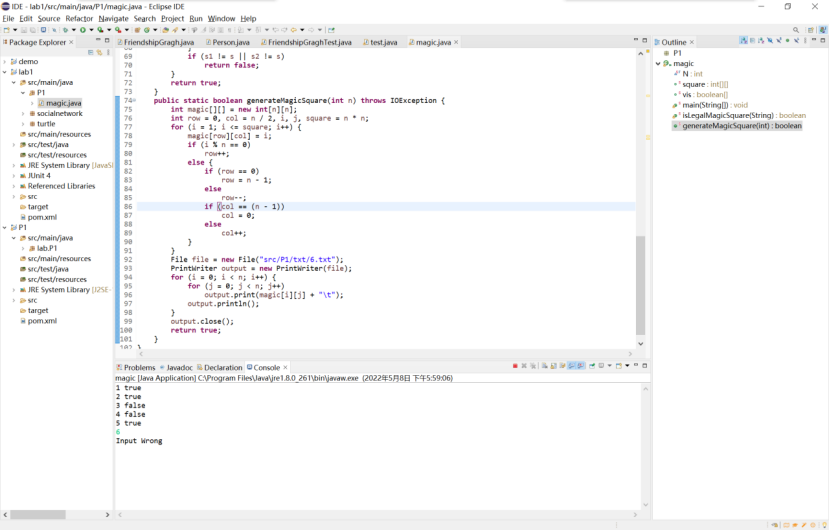This screenshot has height=530, width=830.
Task: Click the Search magnifier icon at top right
Action: point(796,30)
